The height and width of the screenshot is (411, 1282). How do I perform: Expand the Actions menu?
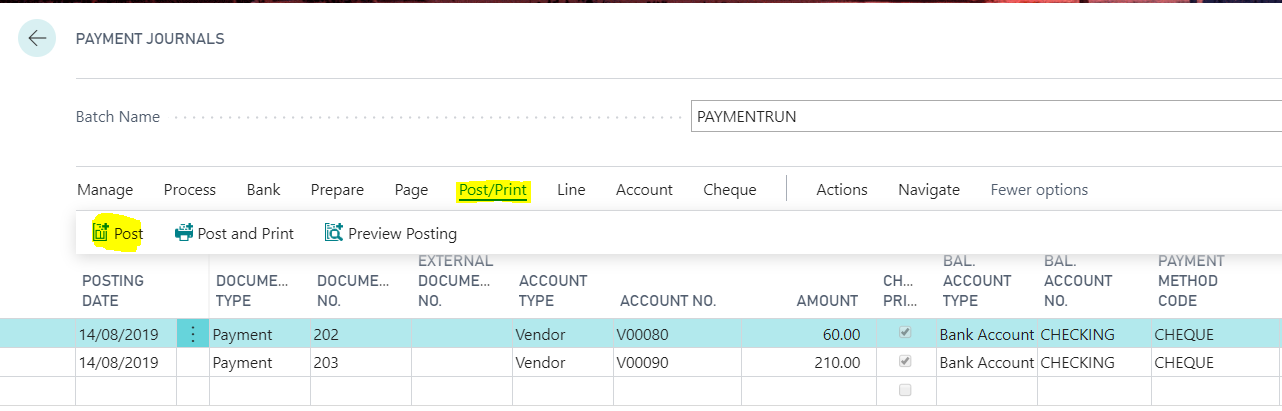(x=842, y=190)
